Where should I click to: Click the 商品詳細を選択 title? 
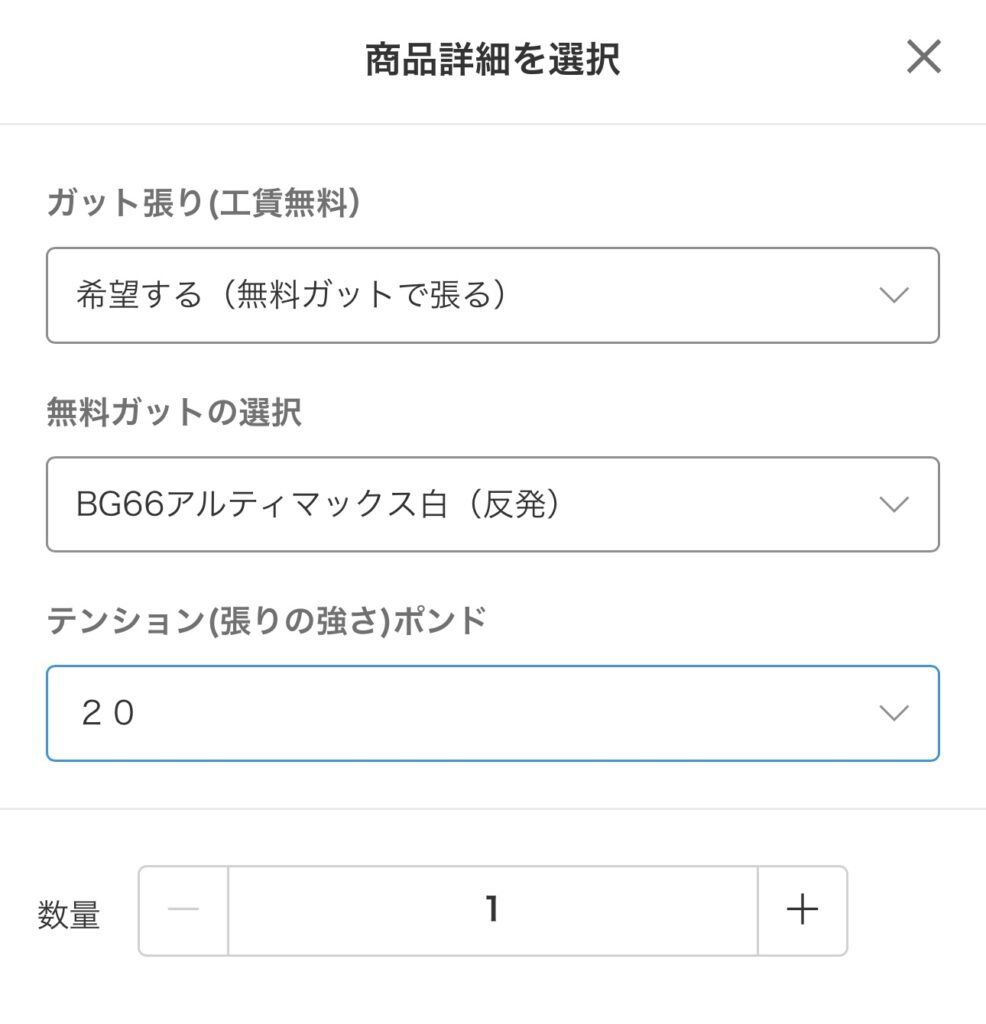tap(492, 59)
